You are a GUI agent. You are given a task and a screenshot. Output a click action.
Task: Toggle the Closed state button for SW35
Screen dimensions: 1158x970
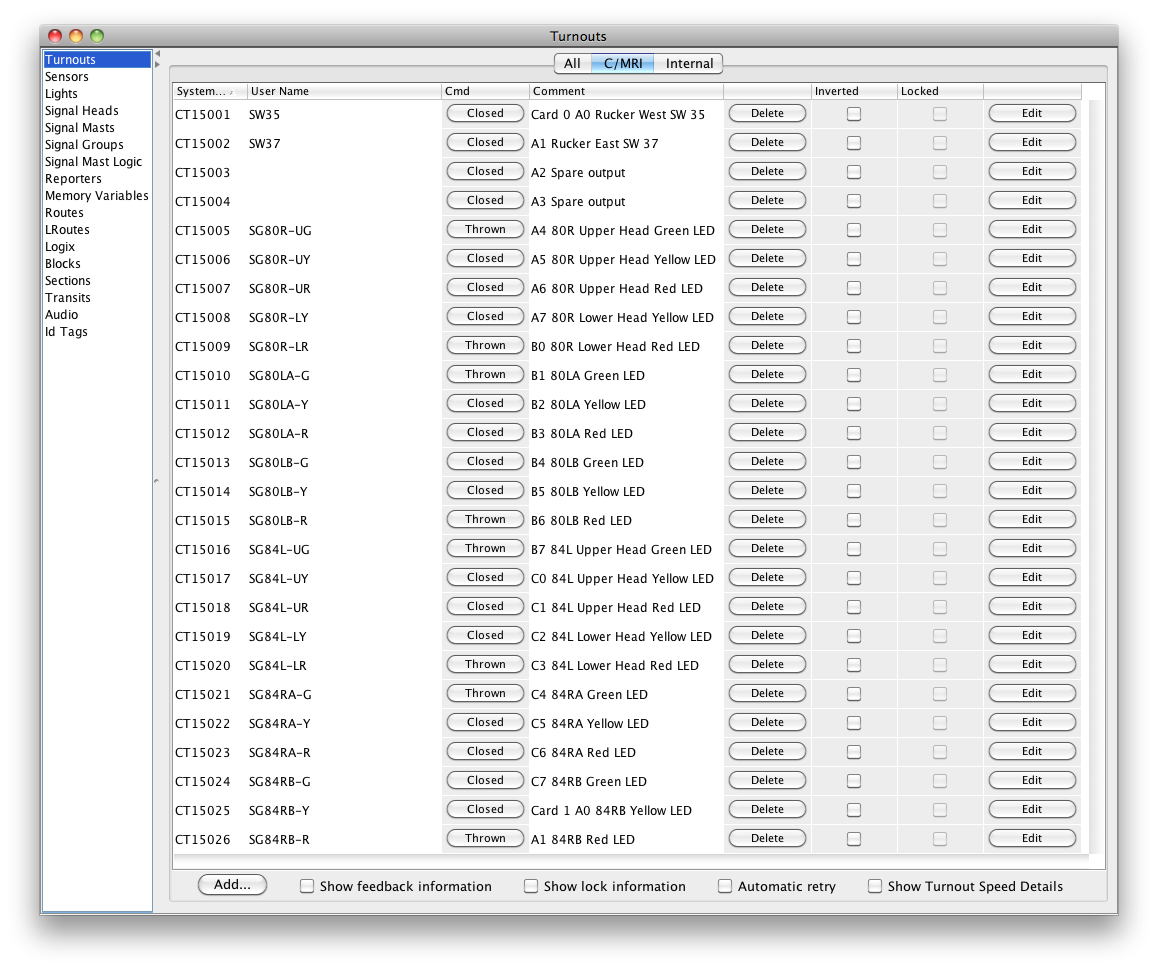(x=485, y=114)
